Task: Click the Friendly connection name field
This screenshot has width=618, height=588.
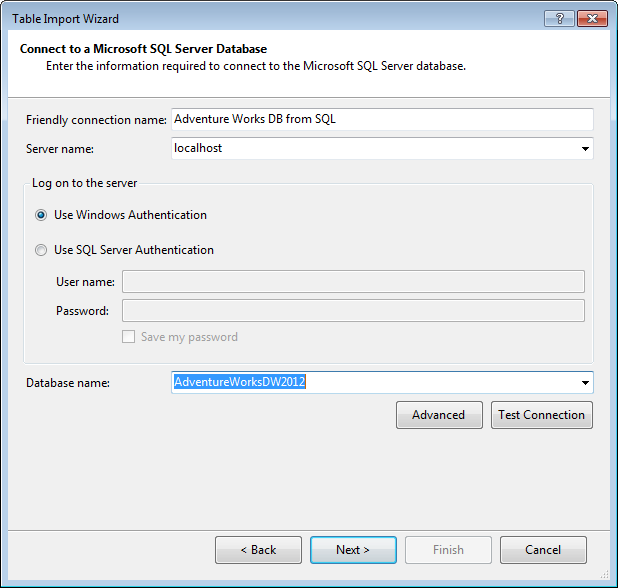Action: (x=382, y=119)
